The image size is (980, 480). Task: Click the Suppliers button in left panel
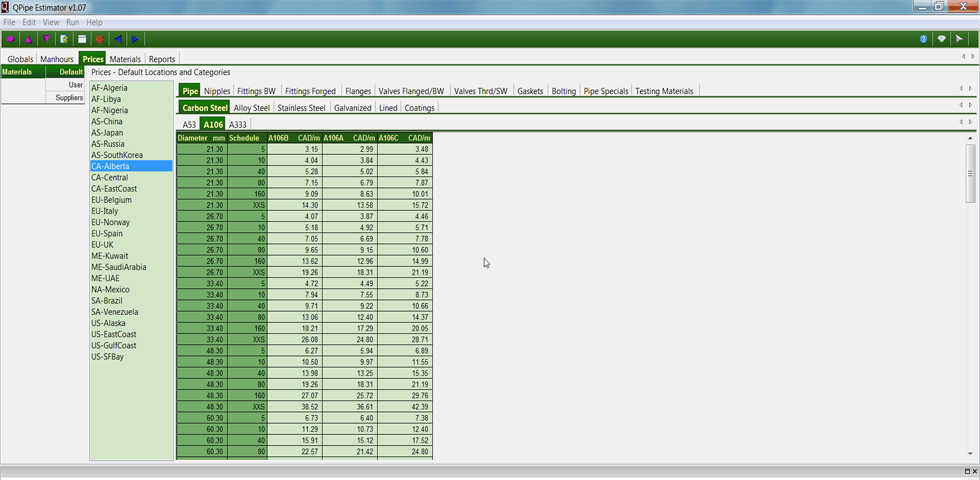click(66, 98)
